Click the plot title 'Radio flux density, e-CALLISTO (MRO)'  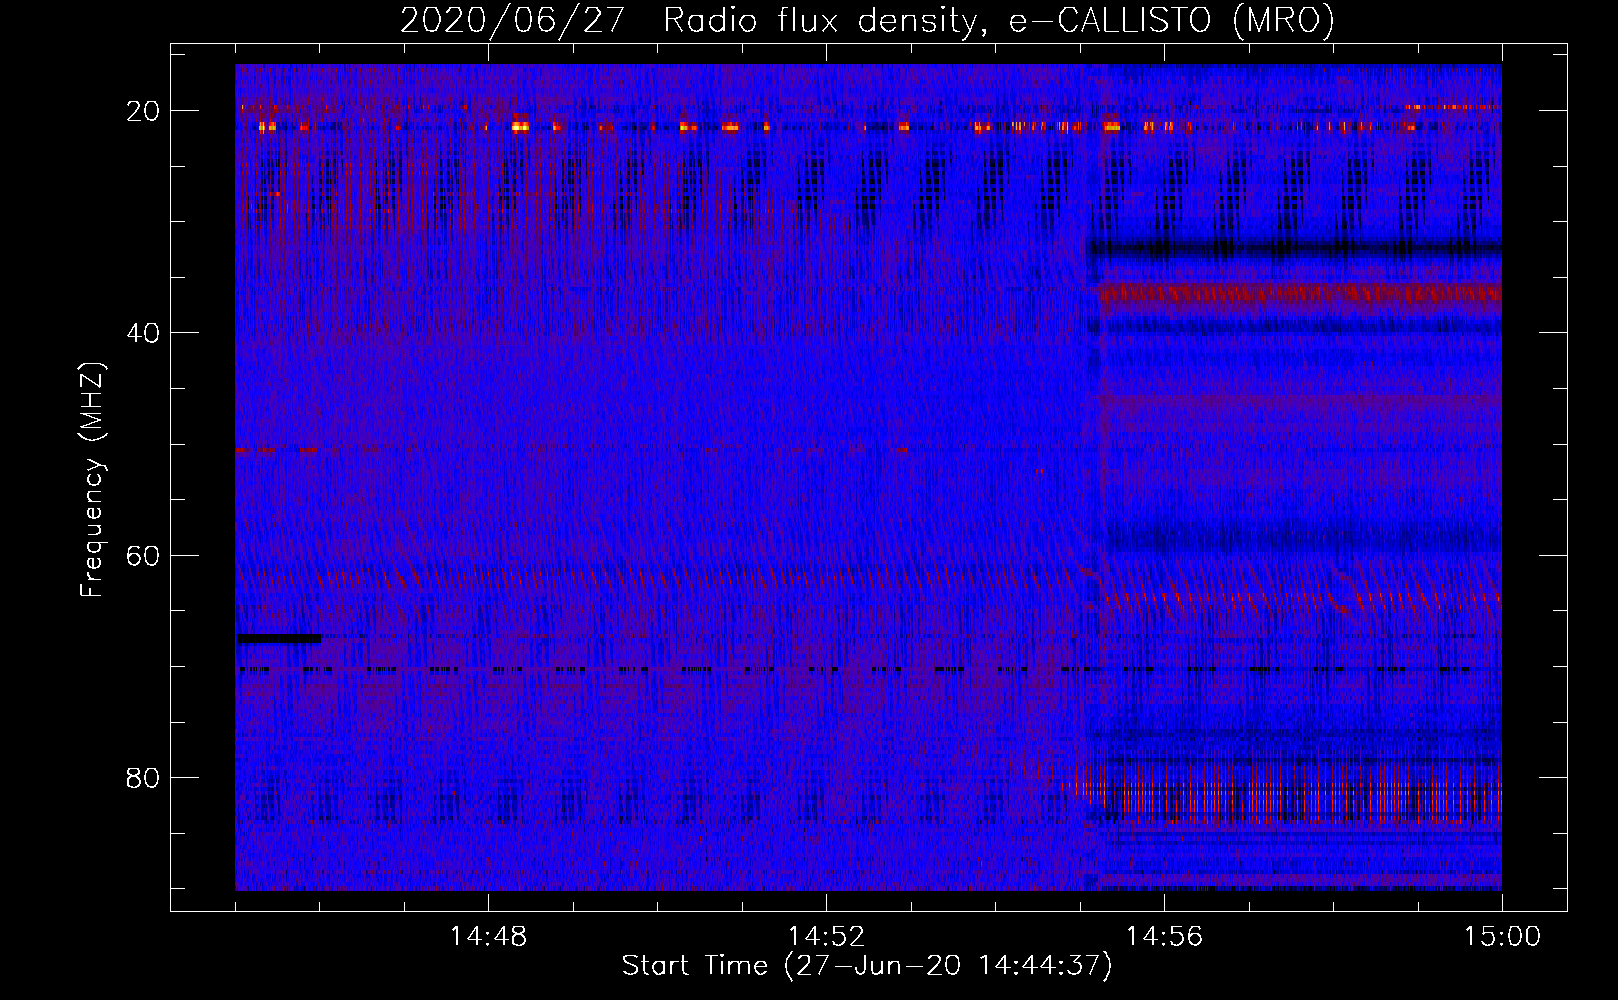tap(999, 21)
